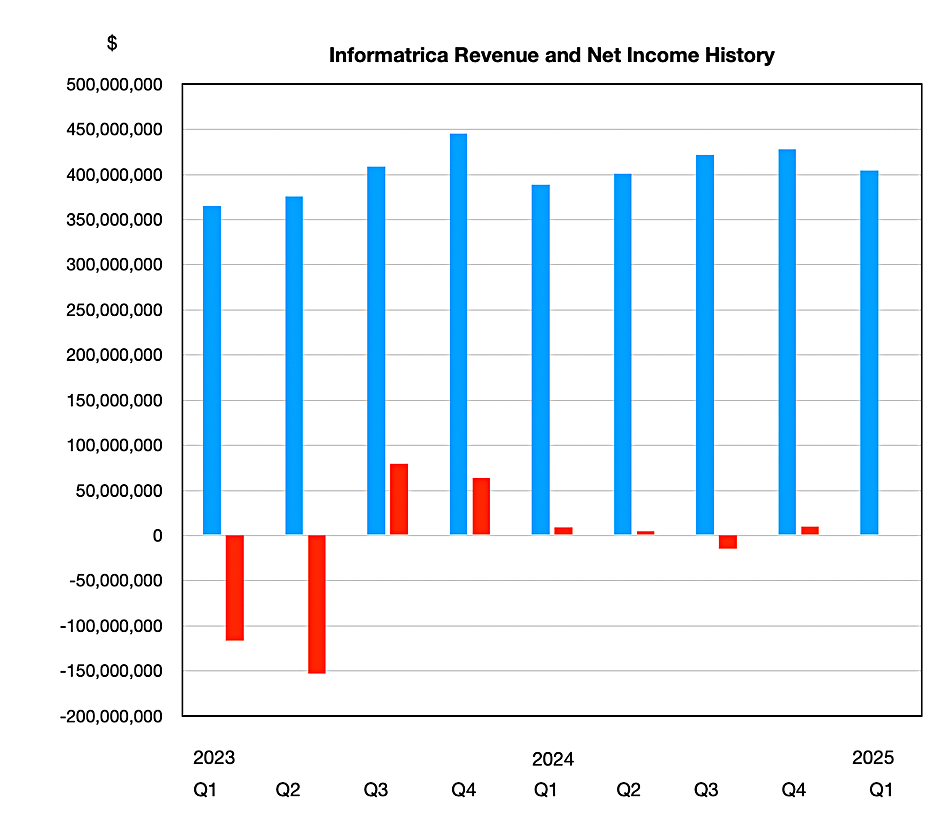This screenshot has height=830, width=950.
Task: Click the $ unit label above the axis
Action: coord(112,43)
